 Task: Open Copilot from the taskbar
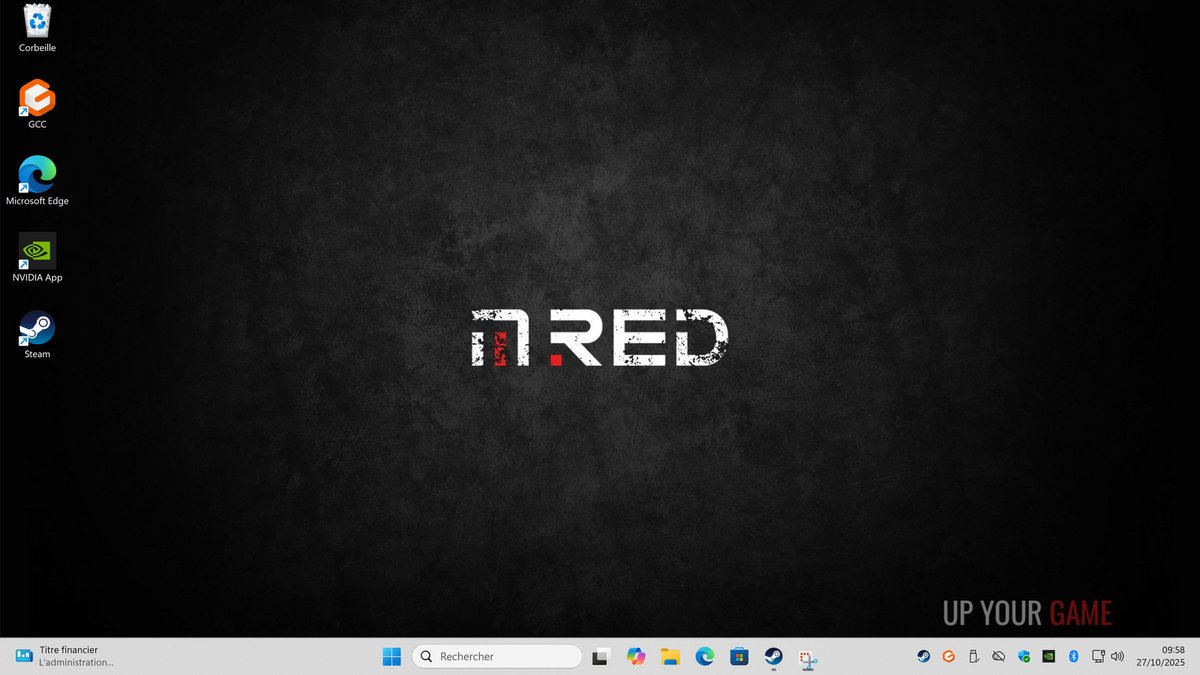click(636, 656)
